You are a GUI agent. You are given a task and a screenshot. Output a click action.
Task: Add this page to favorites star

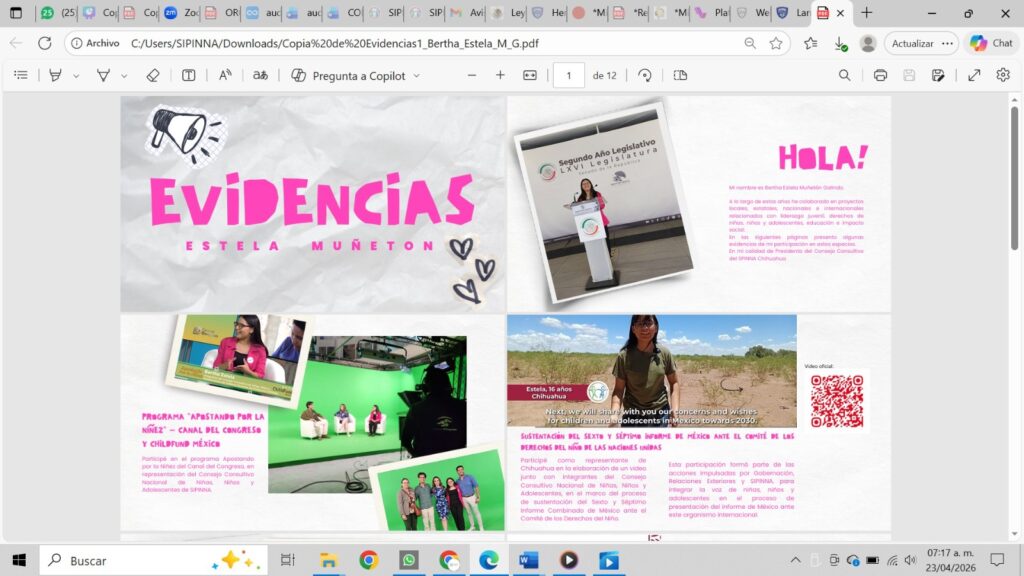776,43
